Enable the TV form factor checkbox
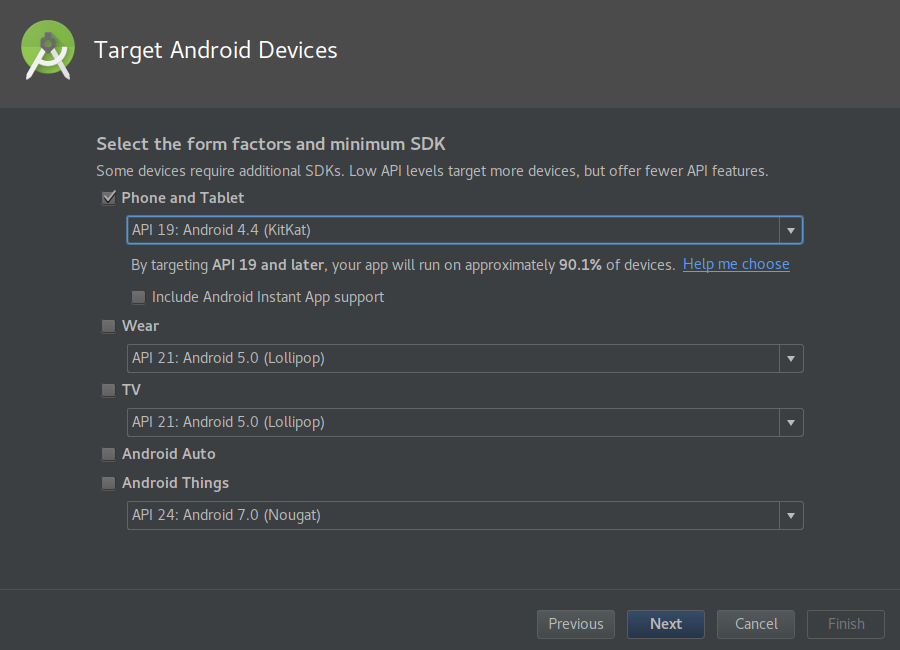 click(x=108, y=390)
